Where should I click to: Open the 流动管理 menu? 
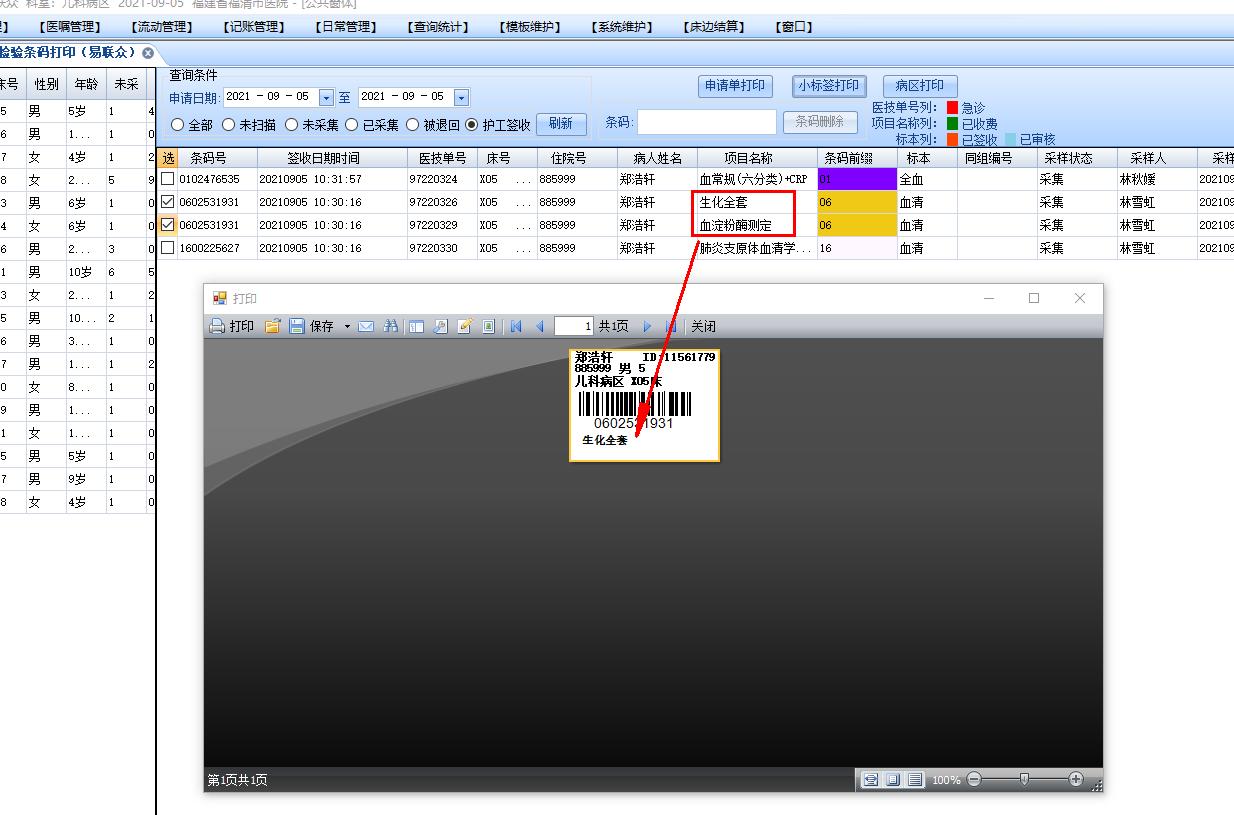pos(161,27)
